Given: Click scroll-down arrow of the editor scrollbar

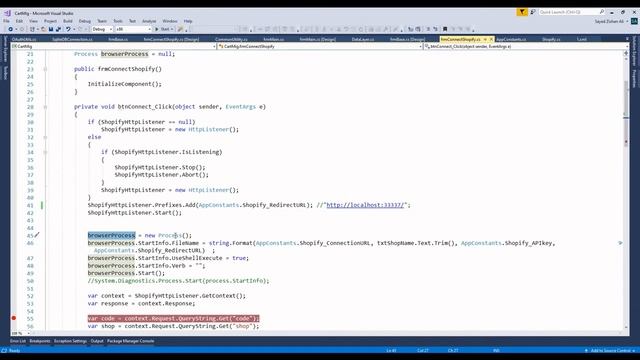Looking at the screenshot, I should coord(626,327).
